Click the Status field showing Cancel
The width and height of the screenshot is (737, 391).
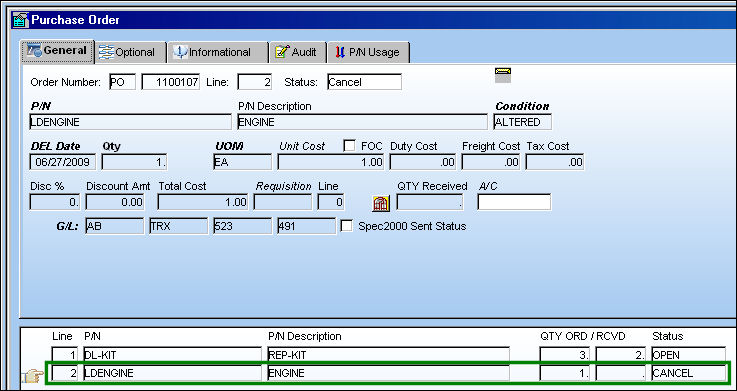click(364, 82)
